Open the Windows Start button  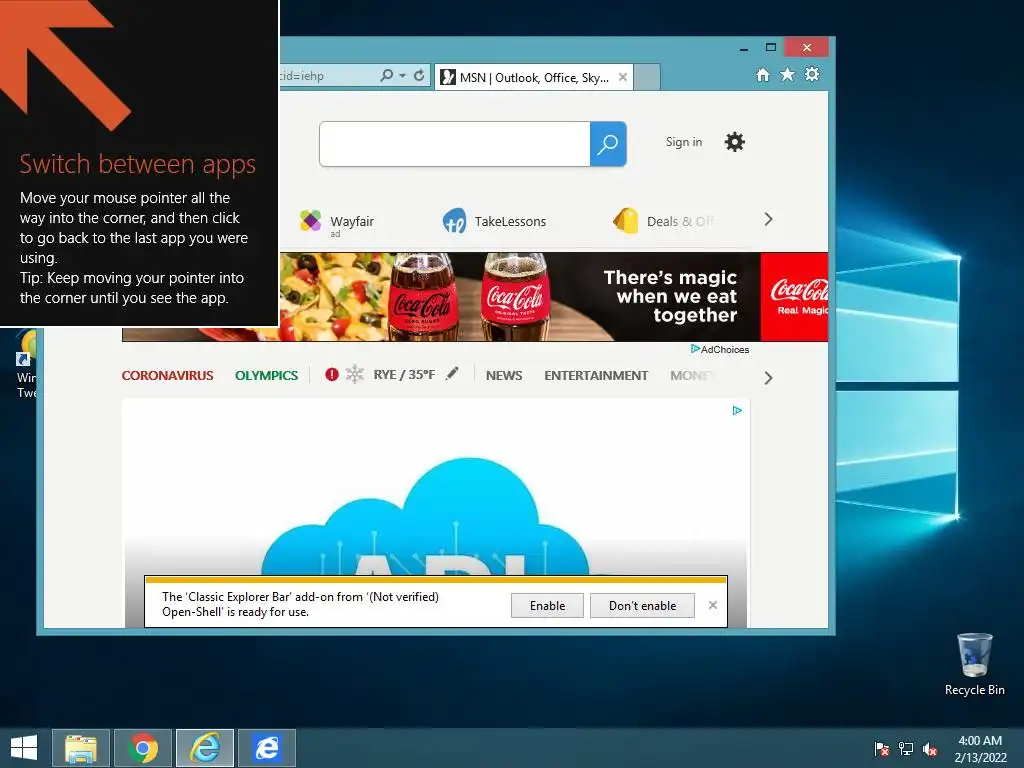24,748
